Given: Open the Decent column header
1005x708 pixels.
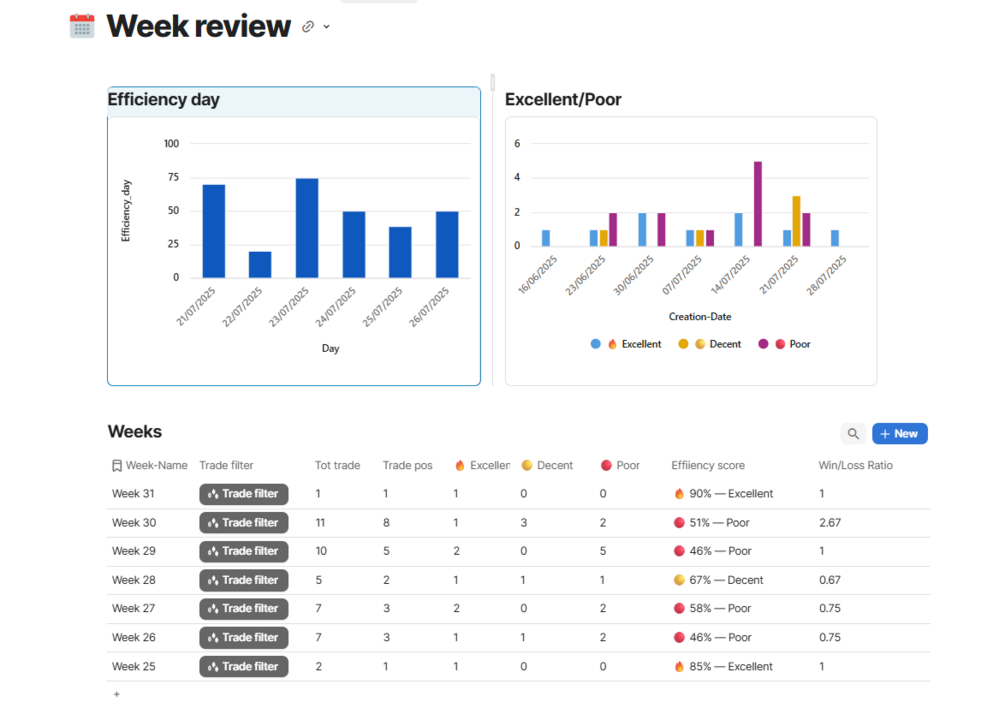Looking at the screenshot, I should coord(547,465).
